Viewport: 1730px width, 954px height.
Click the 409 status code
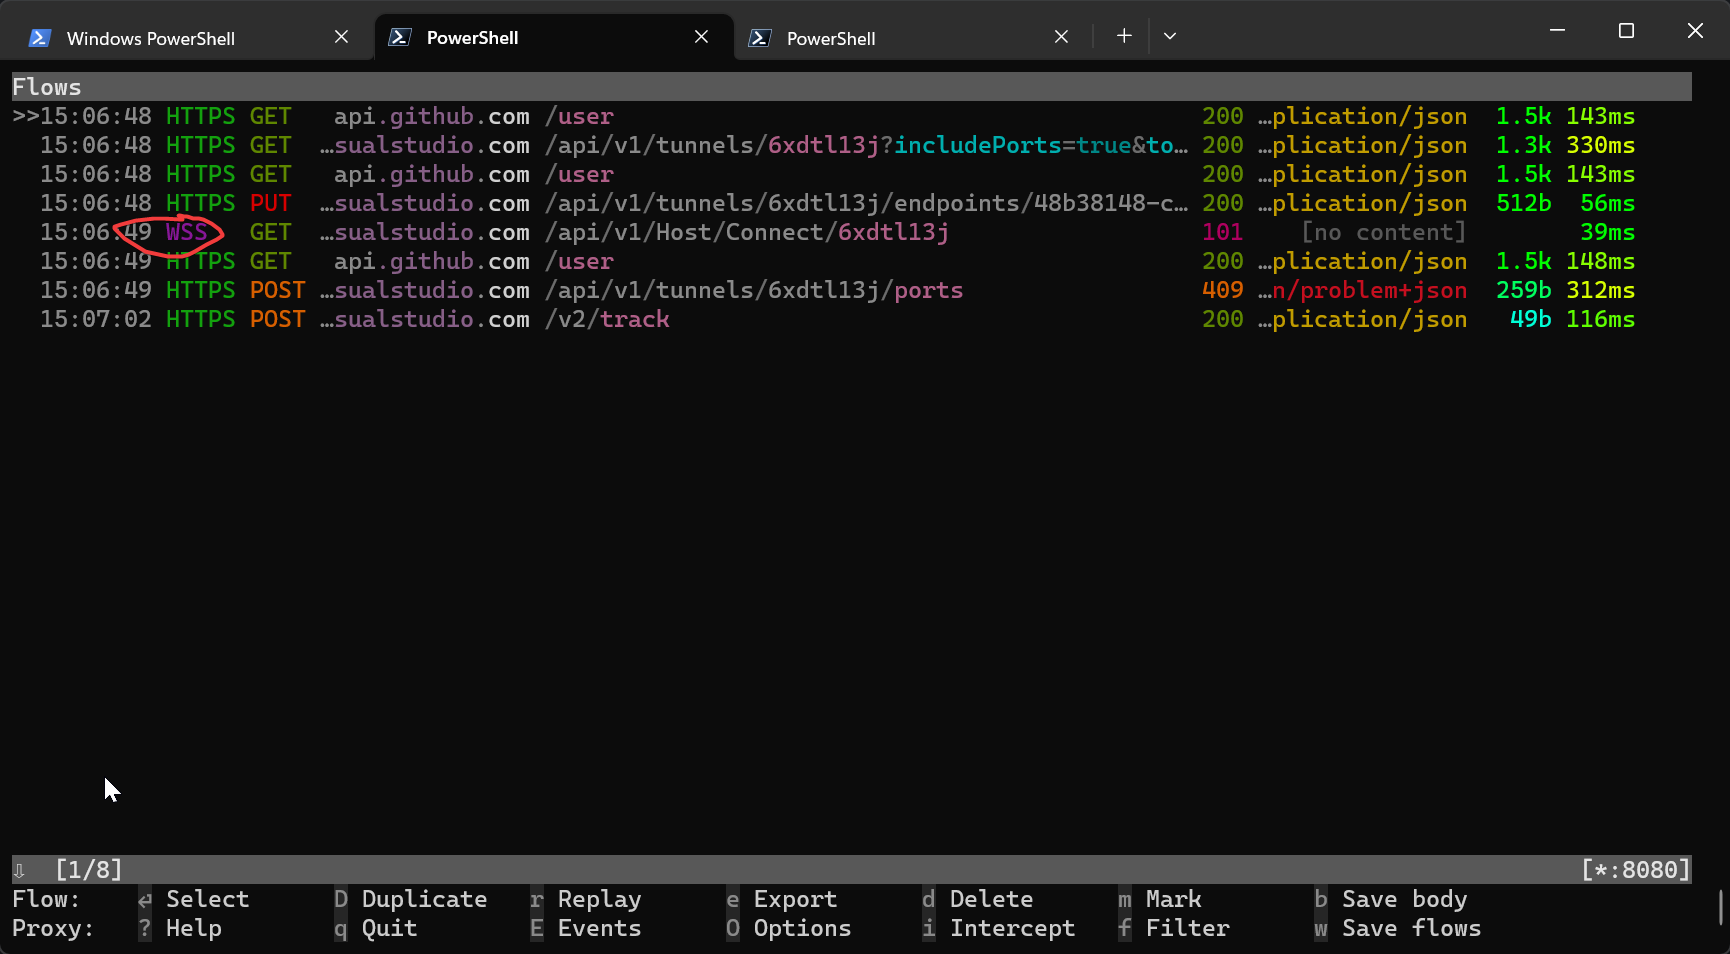pos(1222,290)
